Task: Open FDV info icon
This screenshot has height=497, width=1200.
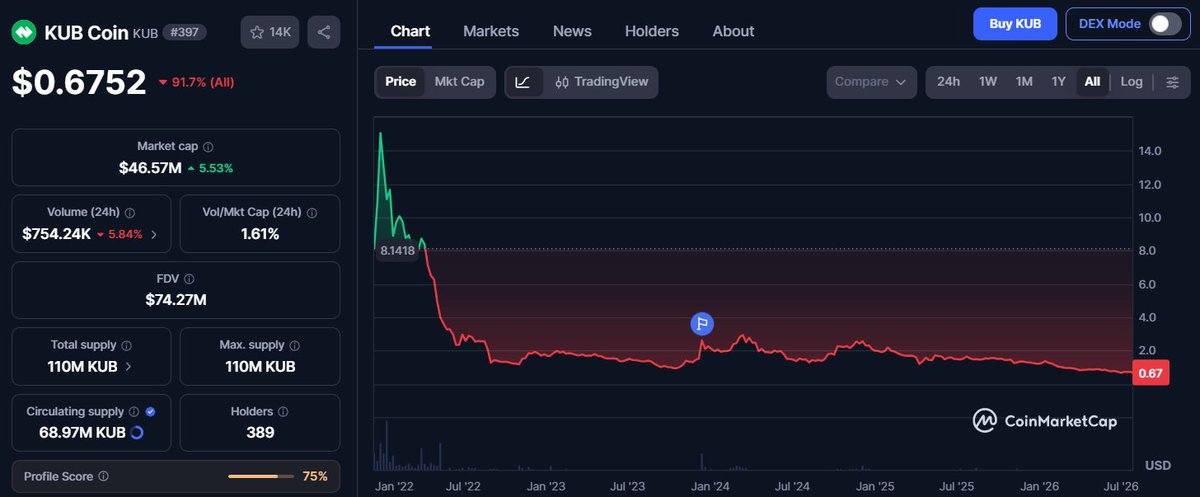Action: tap(189, 279)
